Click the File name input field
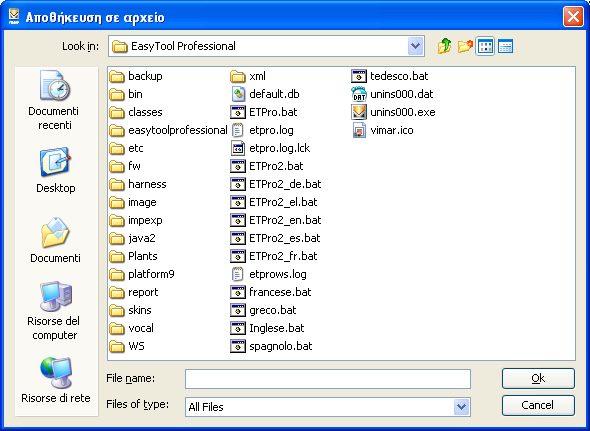The width and height of the screenshot is (590, 431). [x=328, y=379]
